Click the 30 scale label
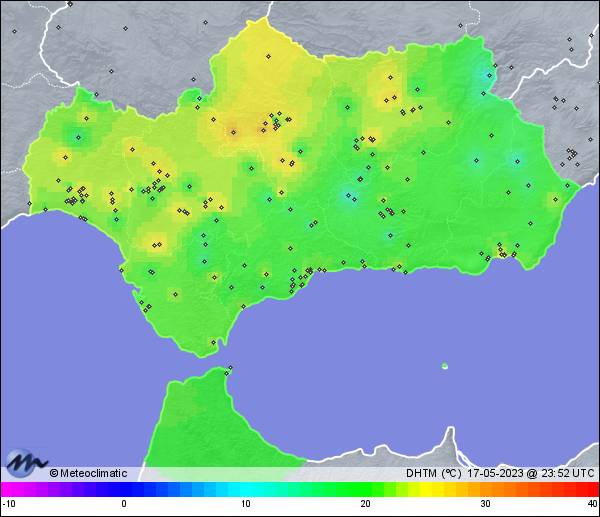 [x=485, y=504]
